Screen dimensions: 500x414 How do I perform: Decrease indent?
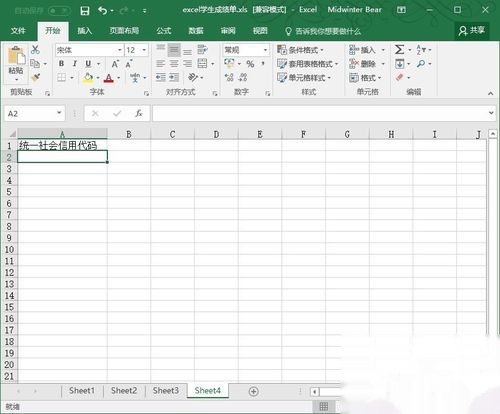(161, 78)
